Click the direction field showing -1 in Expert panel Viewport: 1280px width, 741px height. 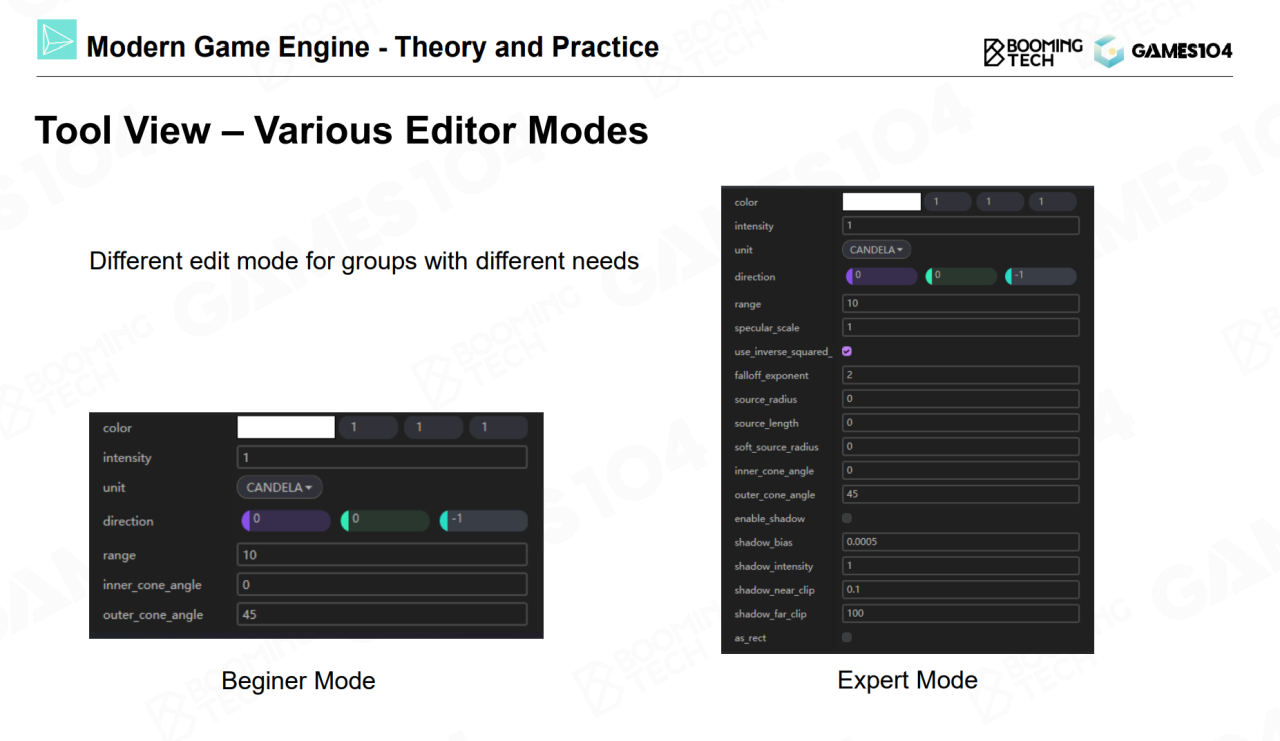pyautogui.click(x=1041, y=276)
